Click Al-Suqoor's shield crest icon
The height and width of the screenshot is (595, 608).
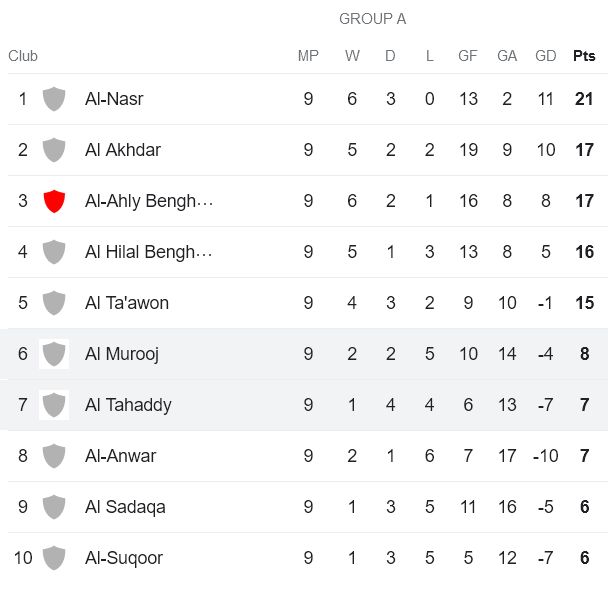(x=54, y=558)
